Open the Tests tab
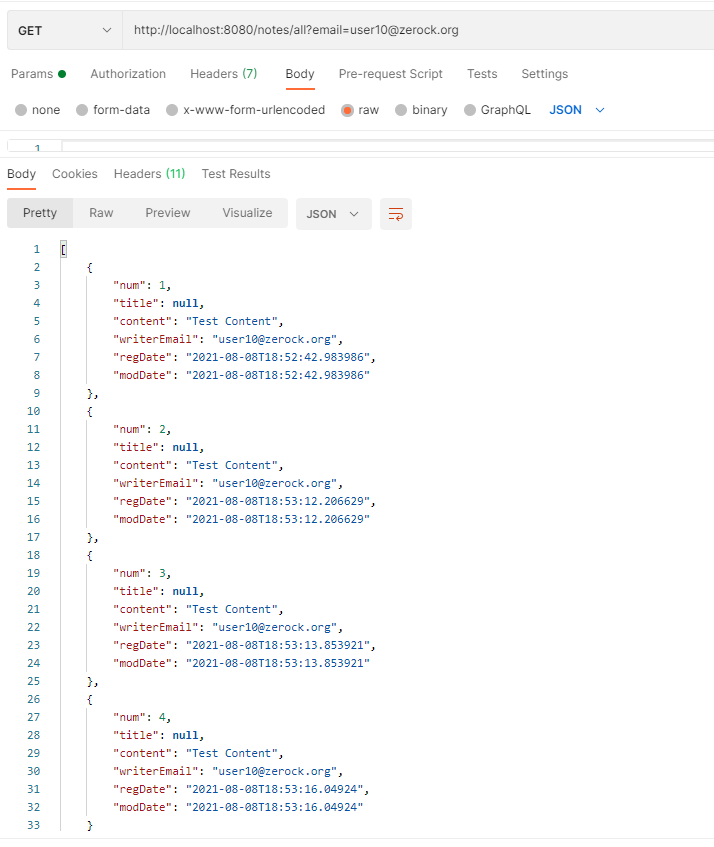714x847 pixels. click(482, 74)
